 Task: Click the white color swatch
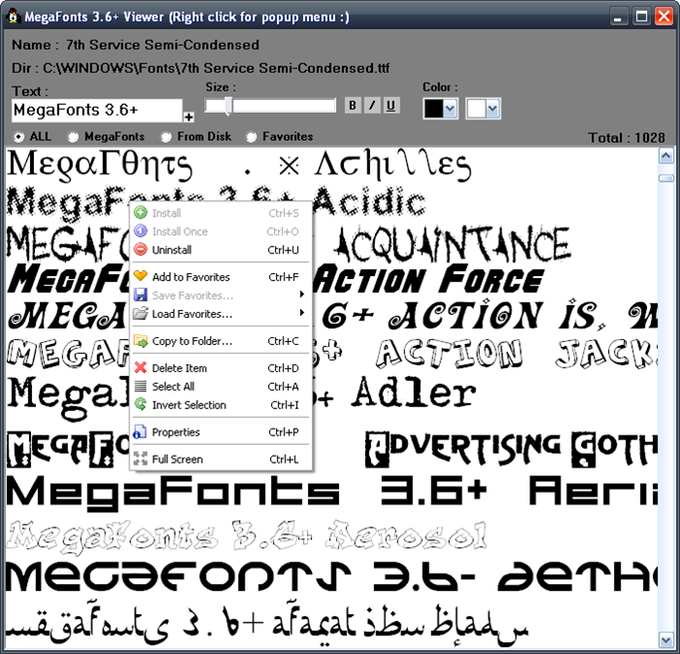tap(476, 108)
